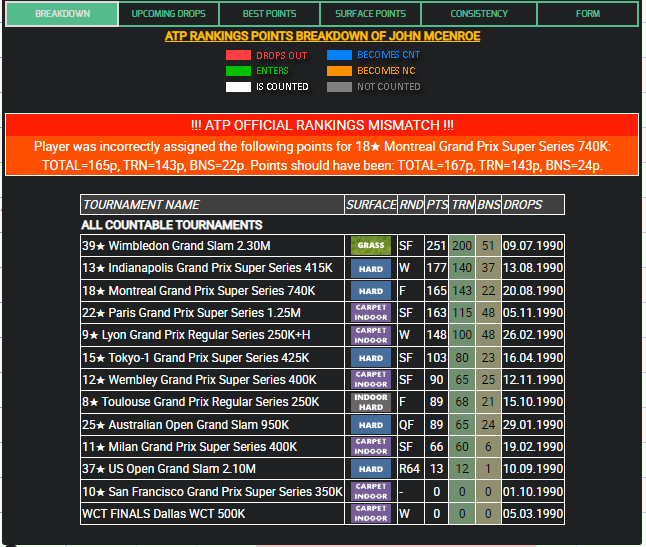This screenshot has width=646, height=547.
Task: Click the Carpet Indoor badge for Milan
Action: pos(371,447)
